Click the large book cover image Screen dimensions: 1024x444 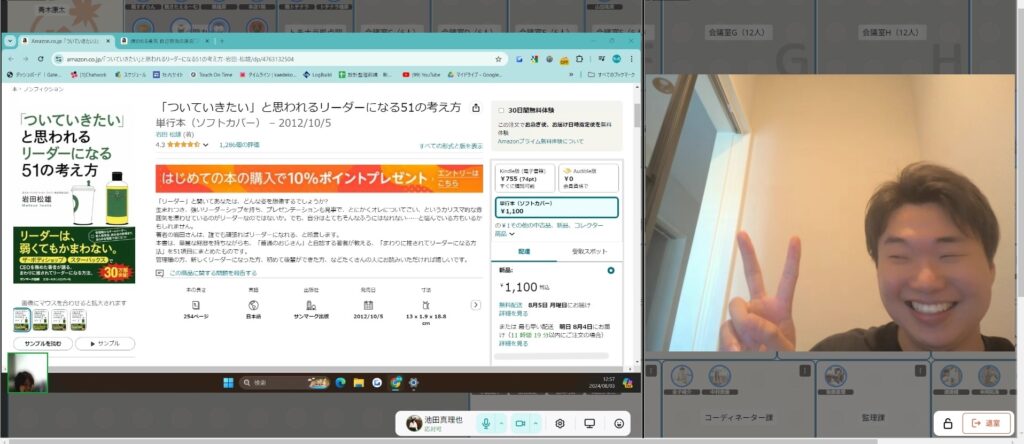click(x=74, y=196)
